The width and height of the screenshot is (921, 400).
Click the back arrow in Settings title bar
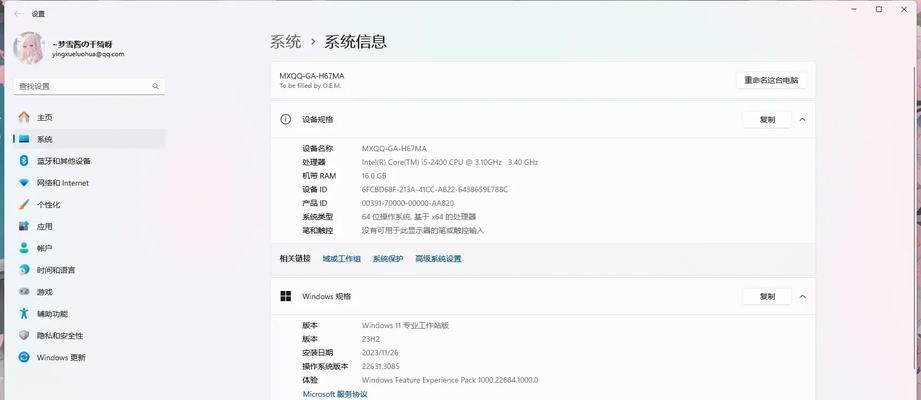pyautogui.click(x=17, y=14)
